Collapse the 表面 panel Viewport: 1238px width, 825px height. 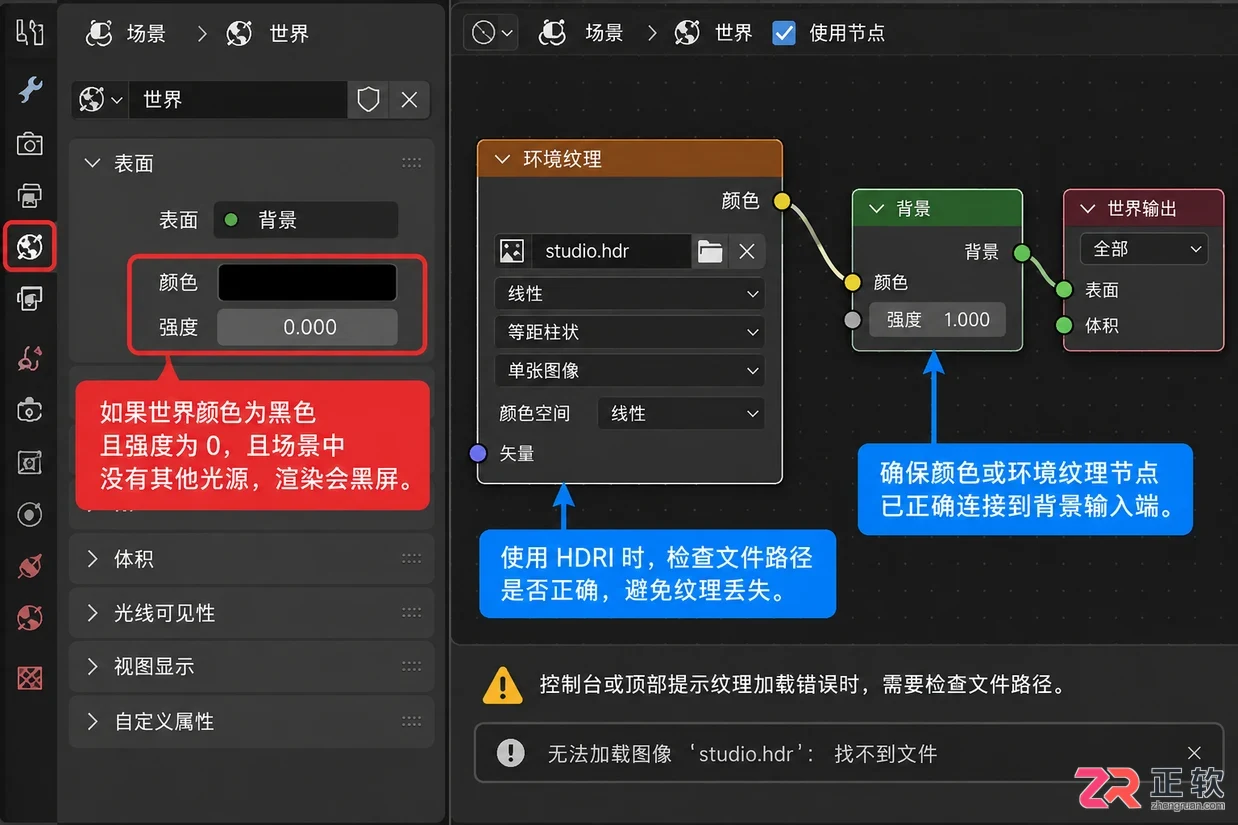[x=93, y=163]
